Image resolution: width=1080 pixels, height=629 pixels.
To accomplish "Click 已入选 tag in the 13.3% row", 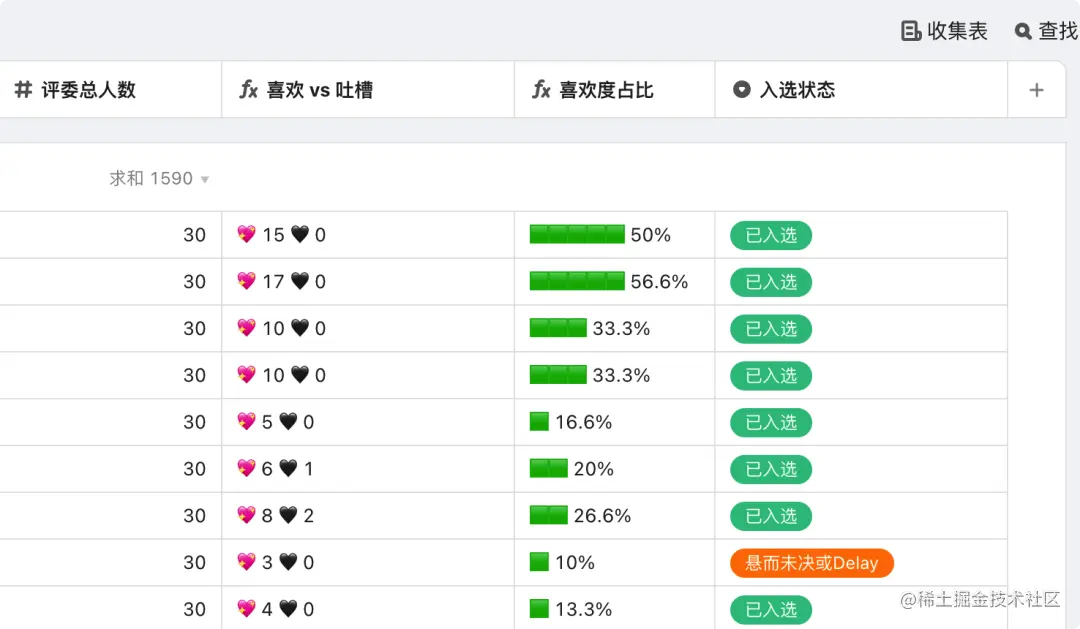I will tap(771, 609).
